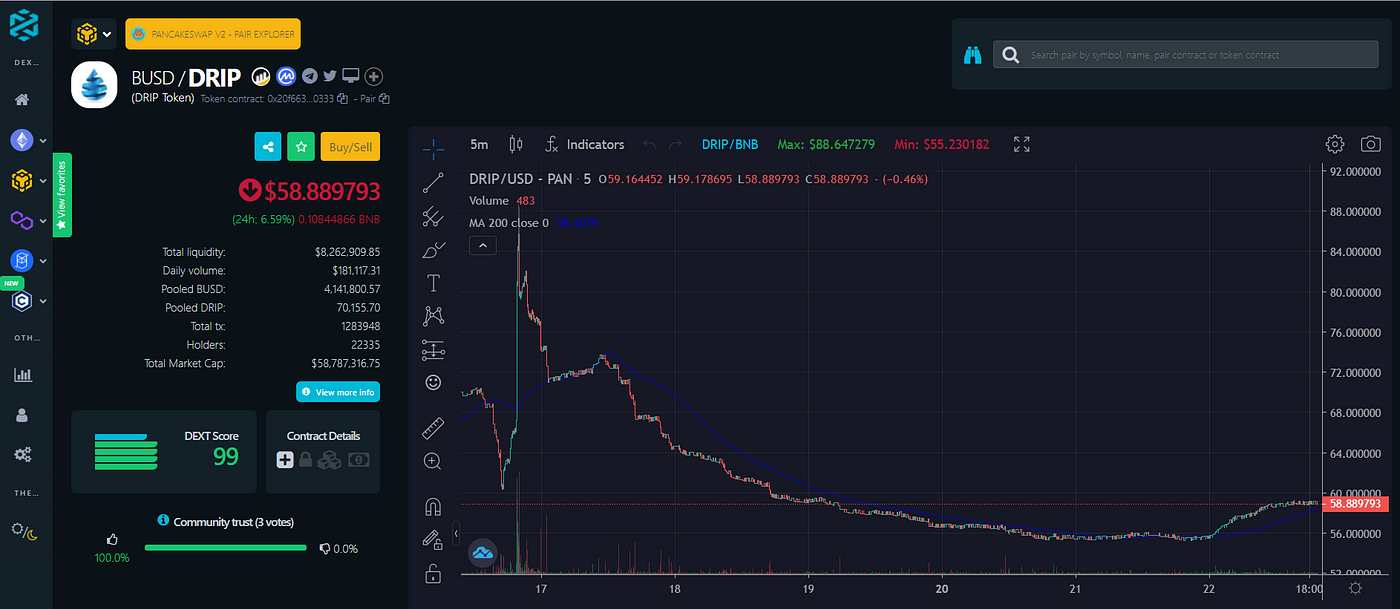
Task: Click the binoculars icon next to search
Action: pyautogui.click(x=972, y=55)
